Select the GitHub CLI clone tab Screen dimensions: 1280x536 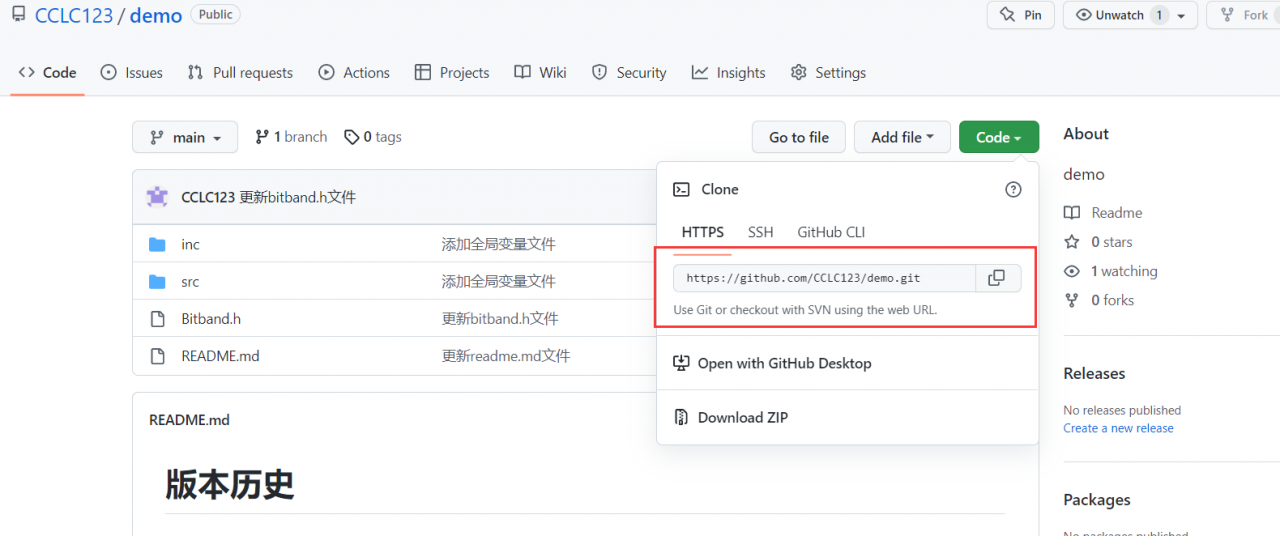[831, 232]
